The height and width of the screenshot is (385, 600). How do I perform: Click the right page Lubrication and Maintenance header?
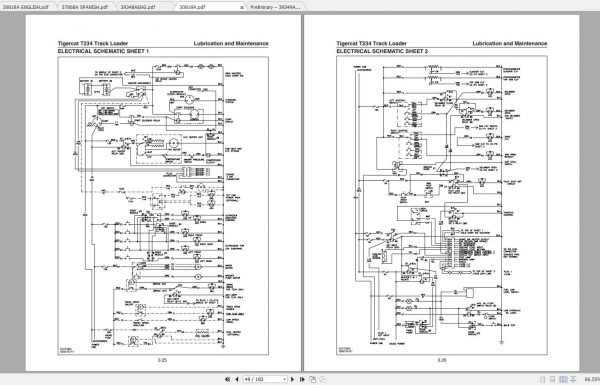[510, 44]
